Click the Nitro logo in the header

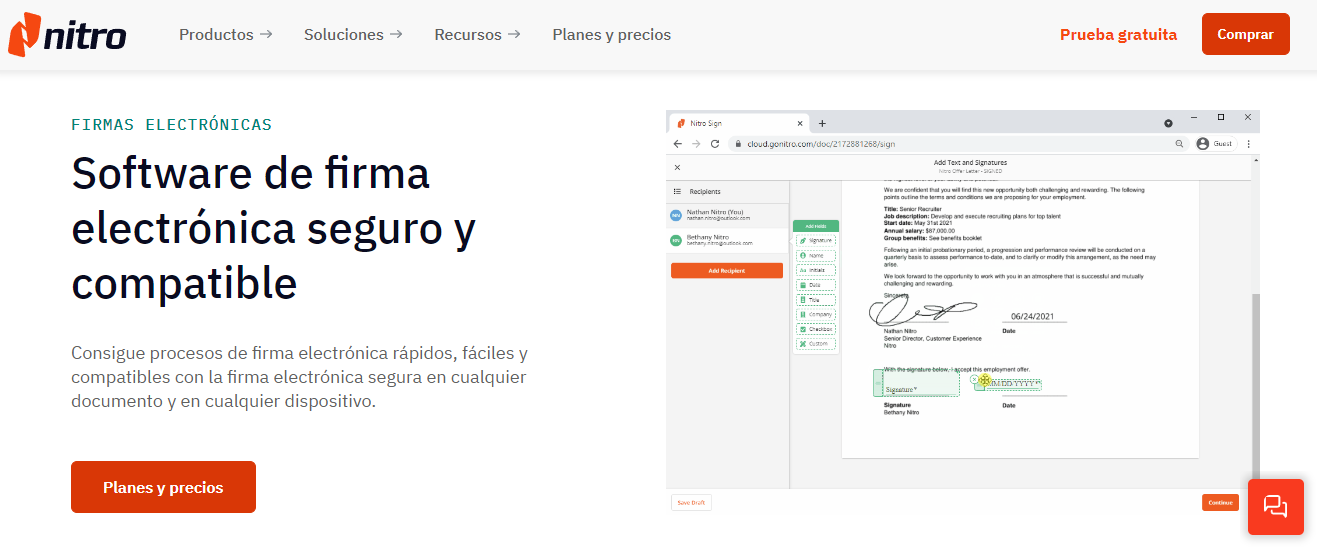click(x=67, y=35)
